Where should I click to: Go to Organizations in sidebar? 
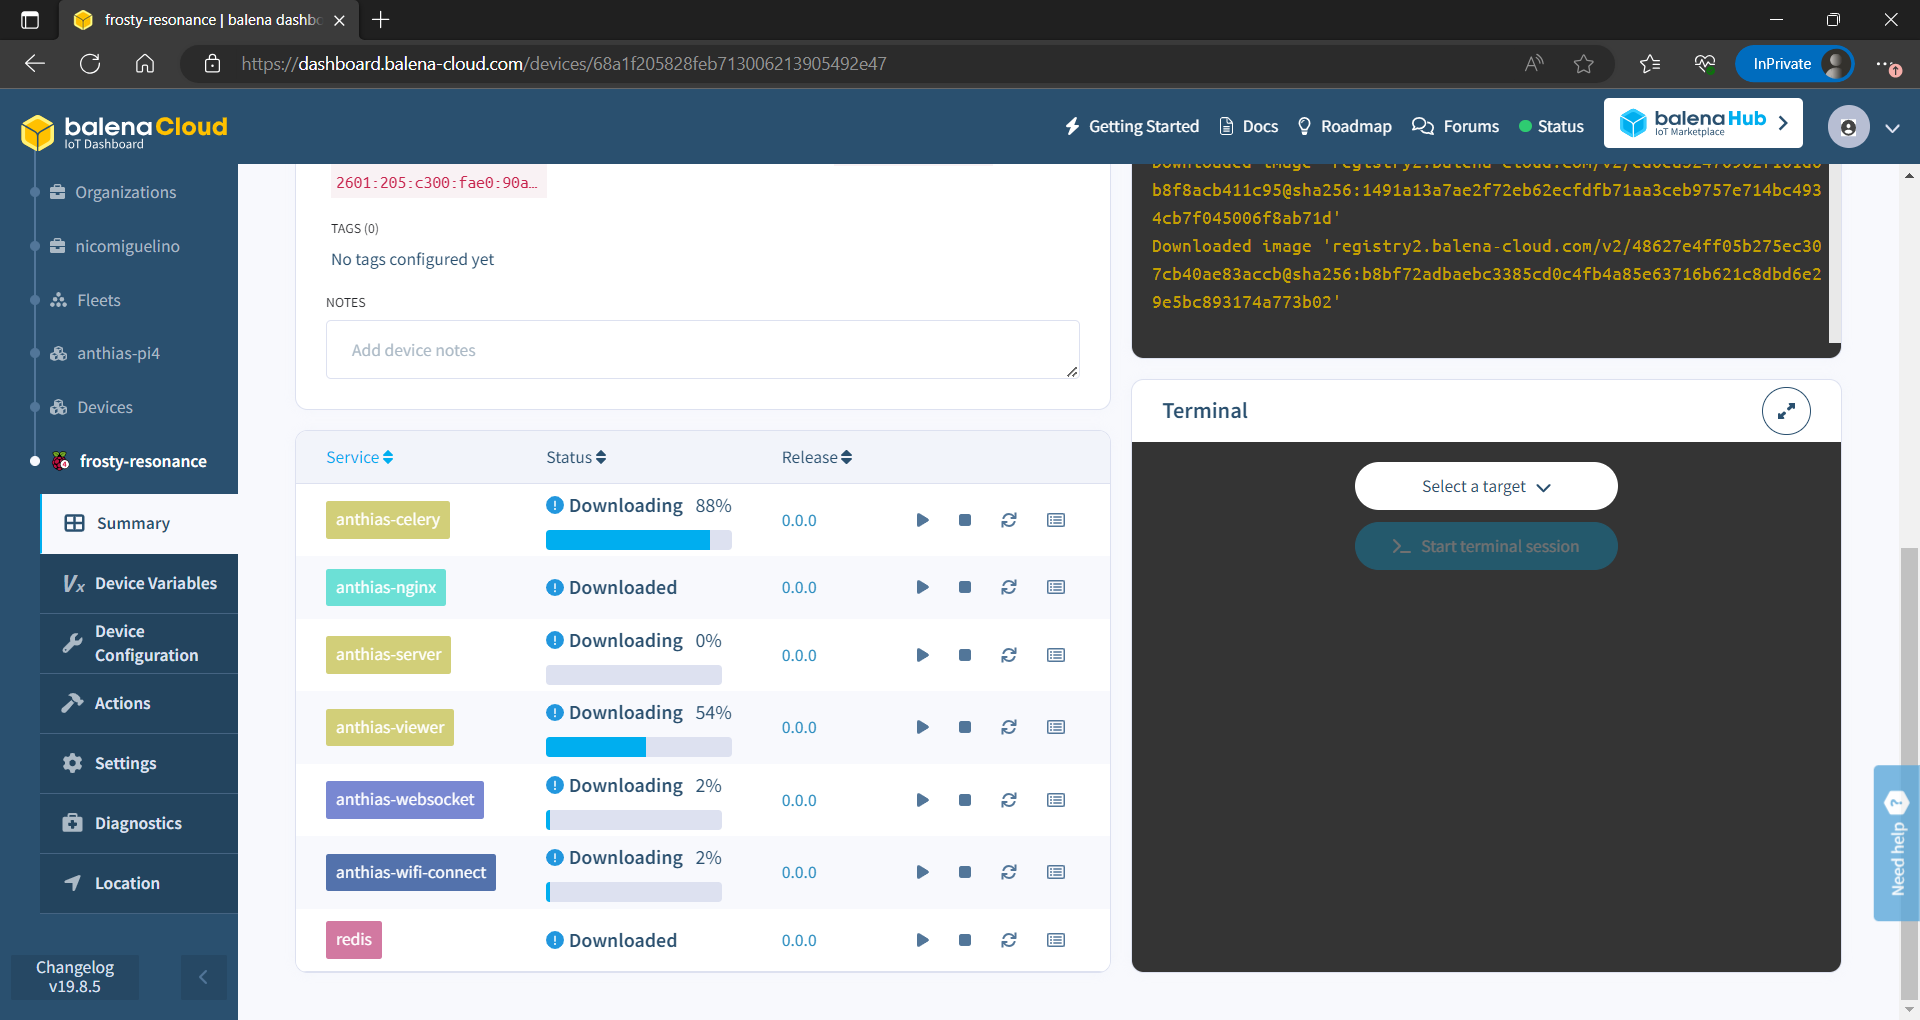tap(113, 192)
